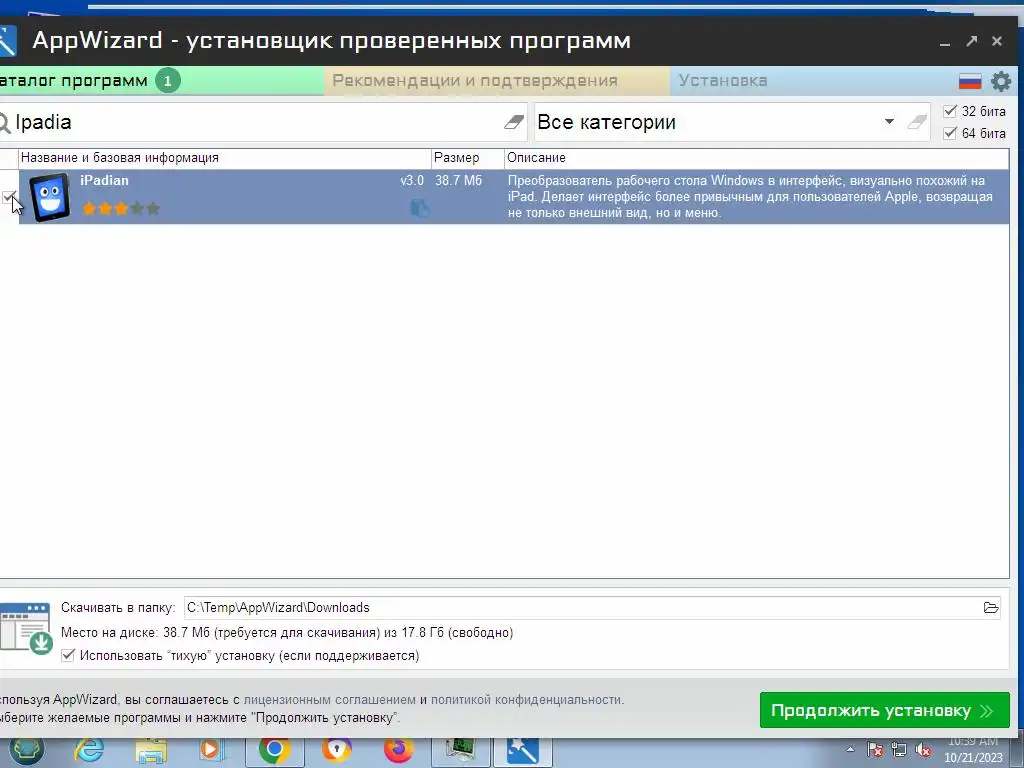The width and height of the screenshot is (1024, 768).
Task: Browse download folder with folder icon
Action: pos(991,608)
